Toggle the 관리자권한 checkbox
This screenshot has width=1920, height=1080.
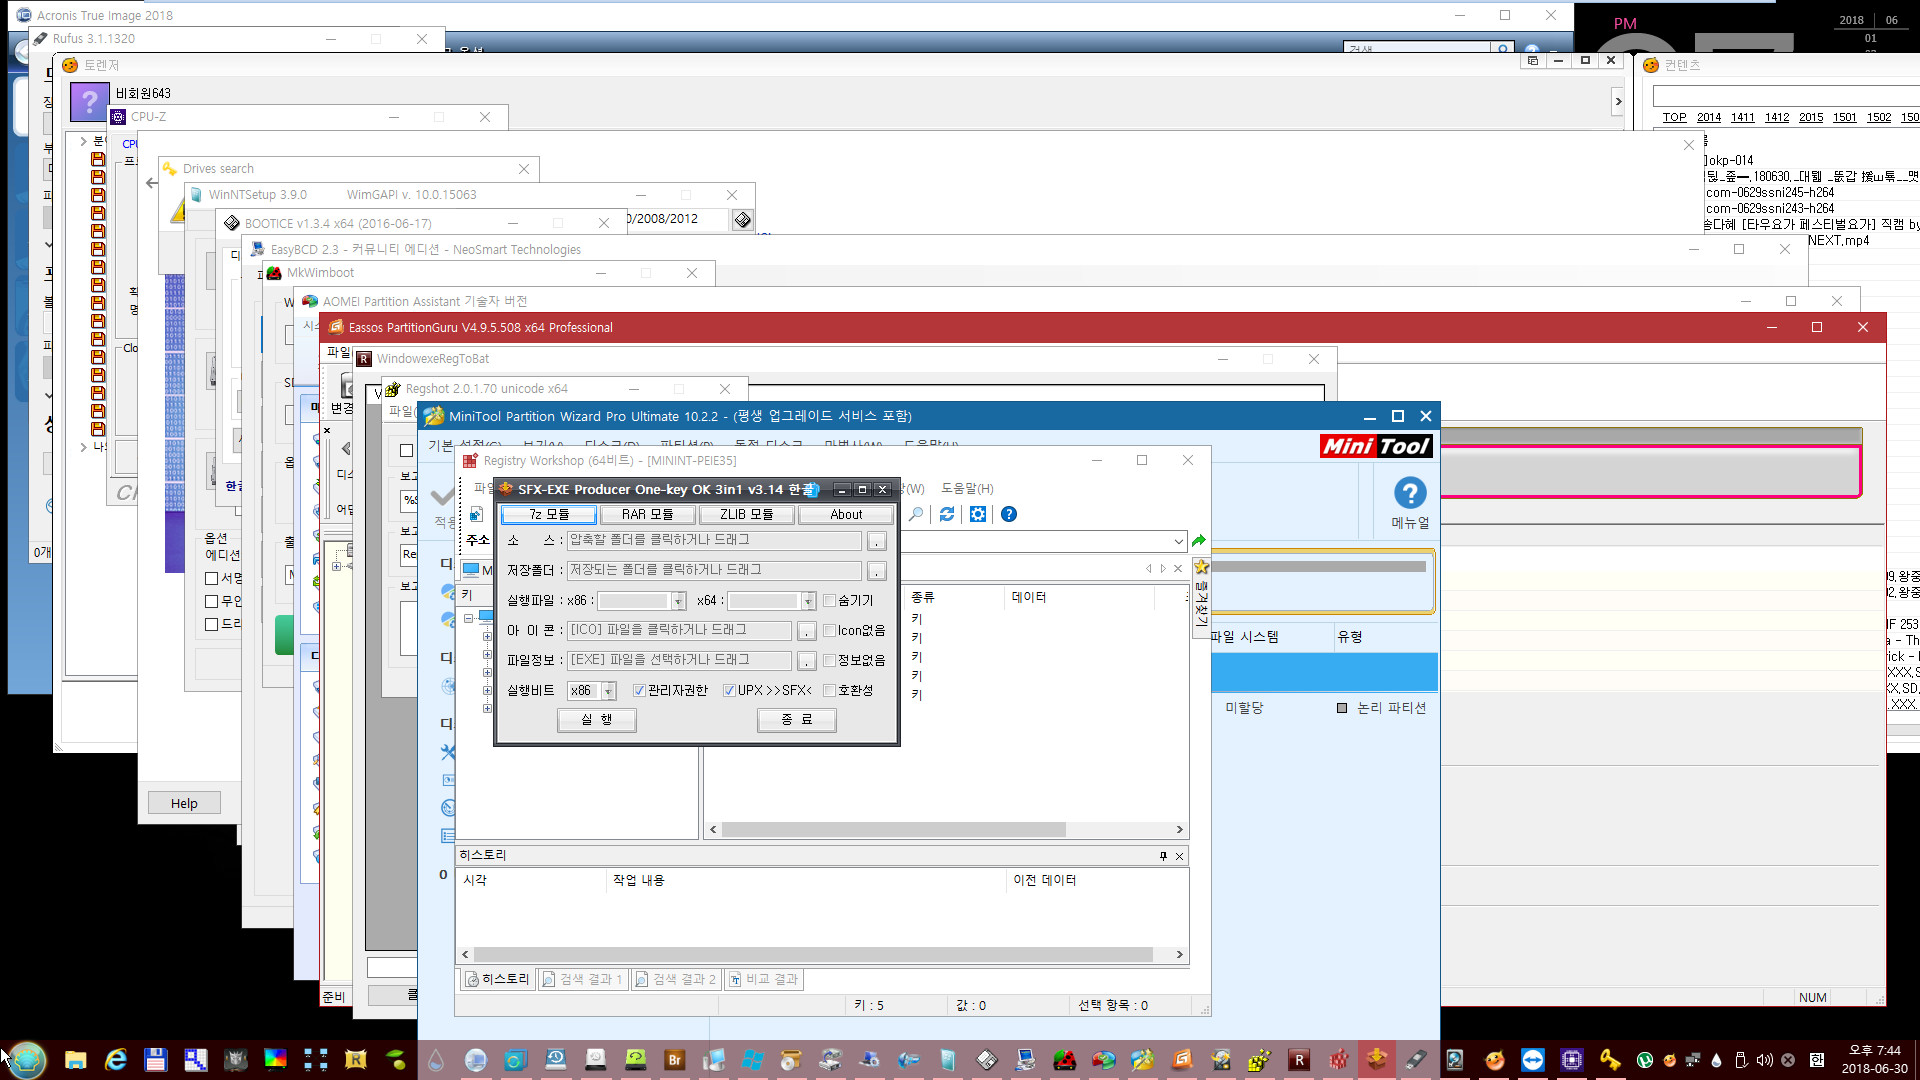point(639,691)
